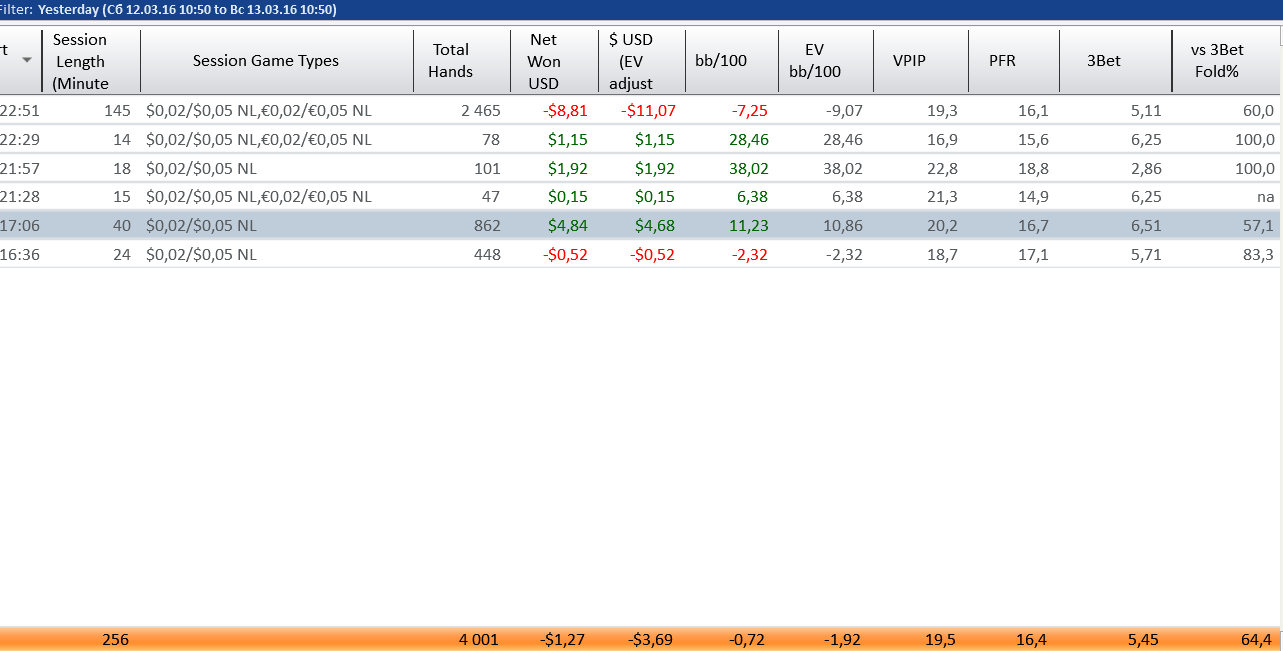Click summary VPIP value 19,5

click(941, 640)
